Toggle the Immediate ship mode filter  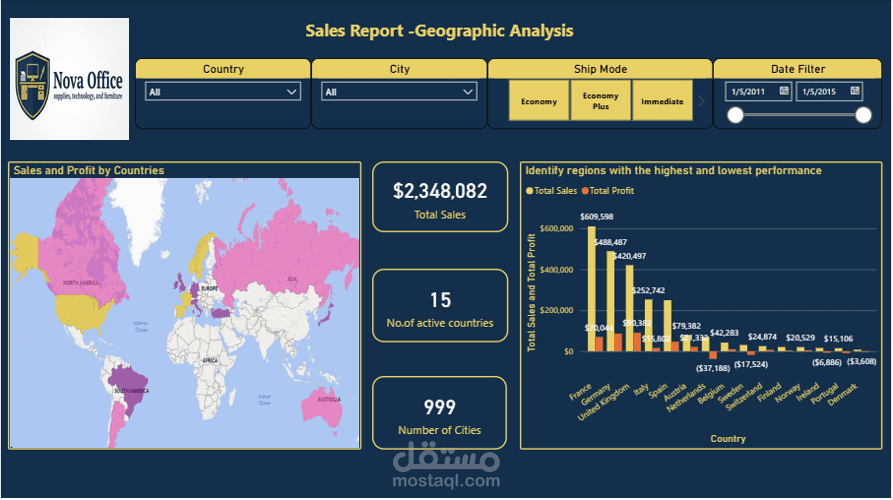click(x=662, y=101)
